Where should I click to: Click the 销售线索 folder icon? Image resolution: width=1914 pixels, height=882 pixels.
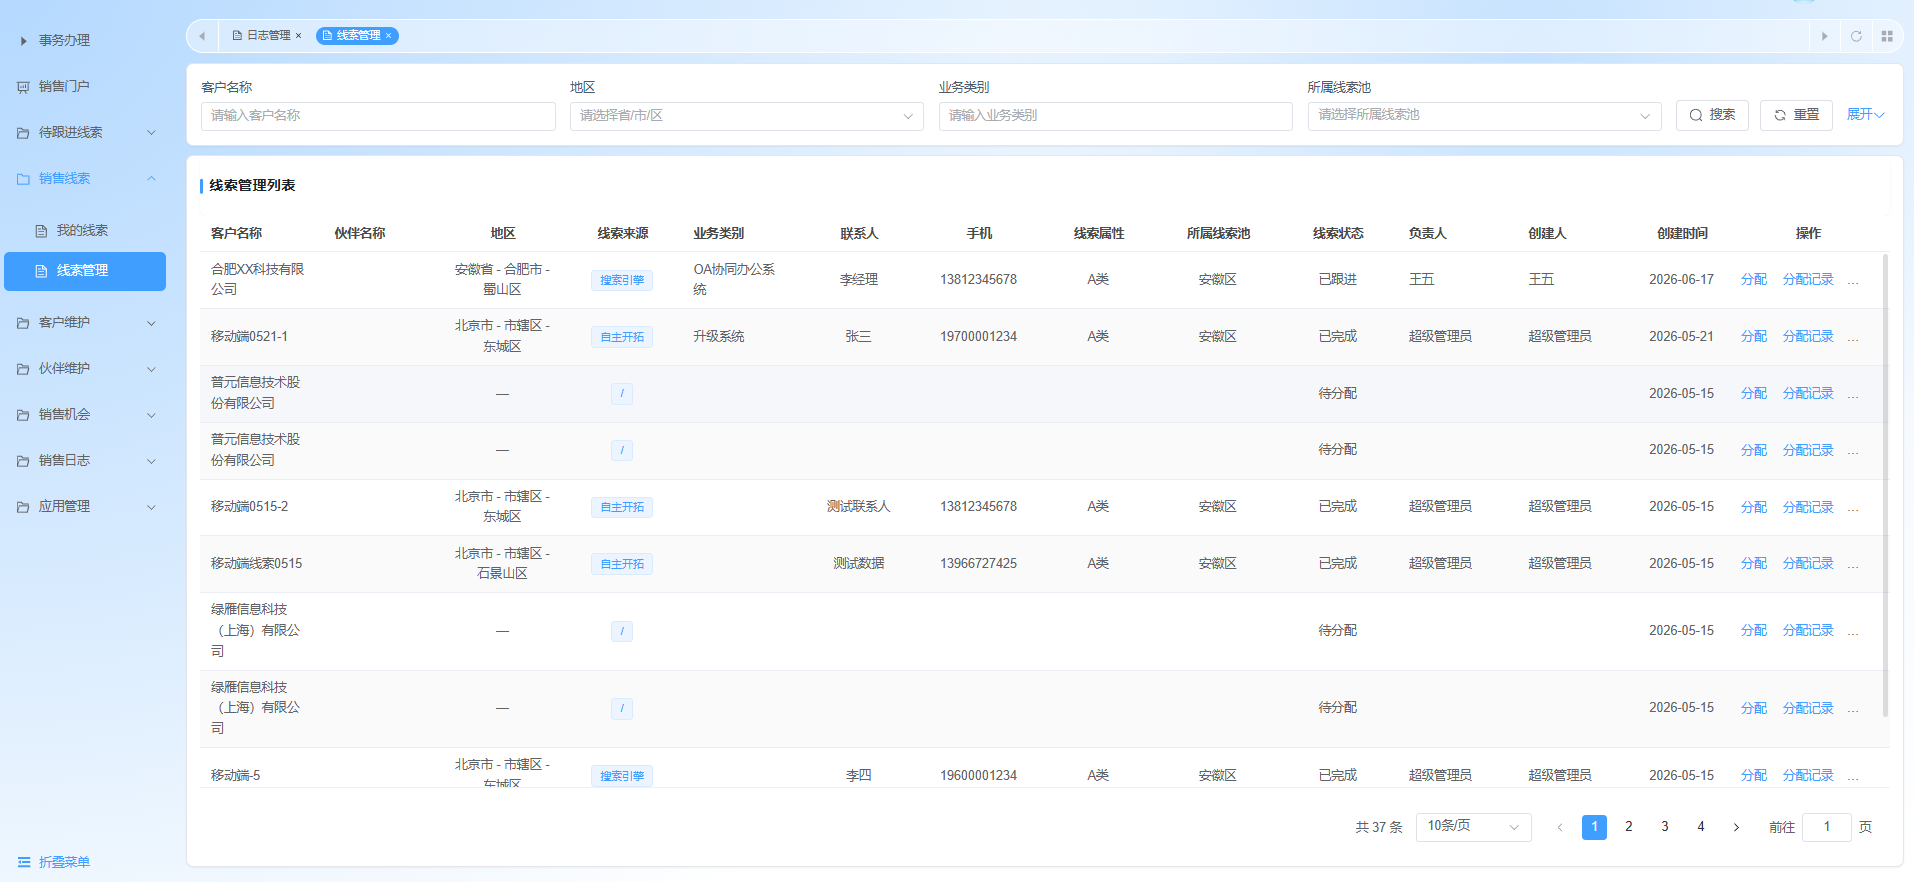tap(23, 179)
